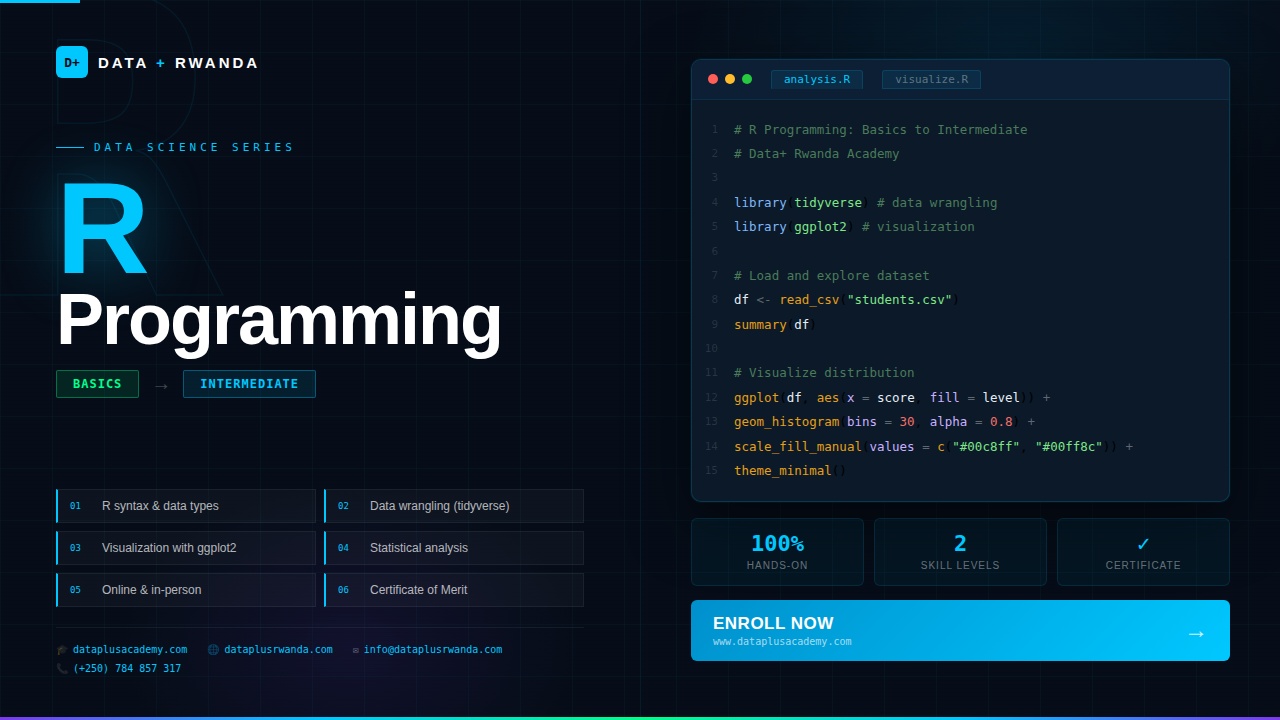Screen dimensions: 1280x720
Task: Click the DATA SCIENCE SERIES label
Action: (194, 147)
